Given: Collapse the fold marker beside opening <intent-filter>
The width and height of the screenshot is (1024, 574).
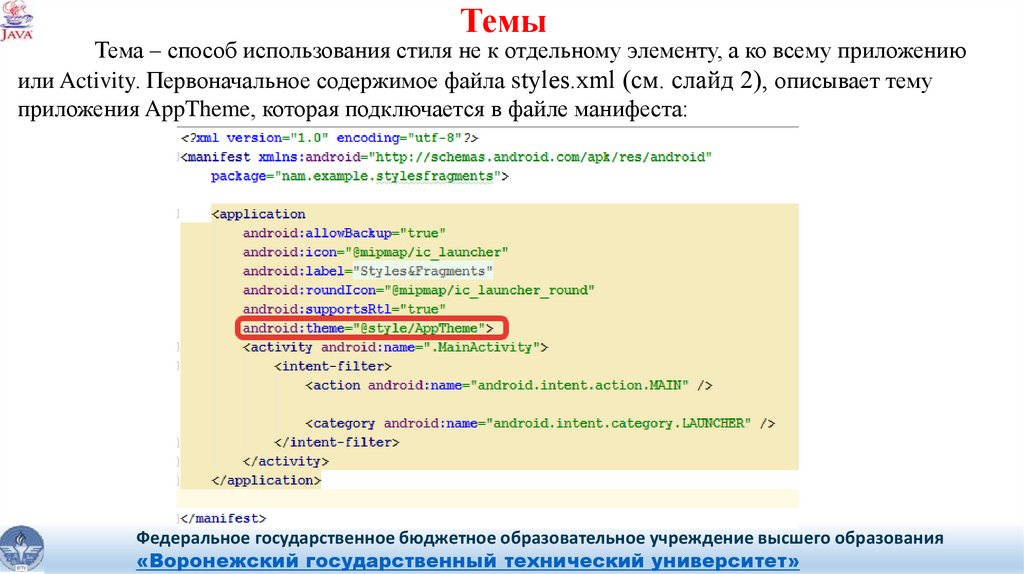Looking at the screenshot, I should pyautogui.click(x=178, y=366).
